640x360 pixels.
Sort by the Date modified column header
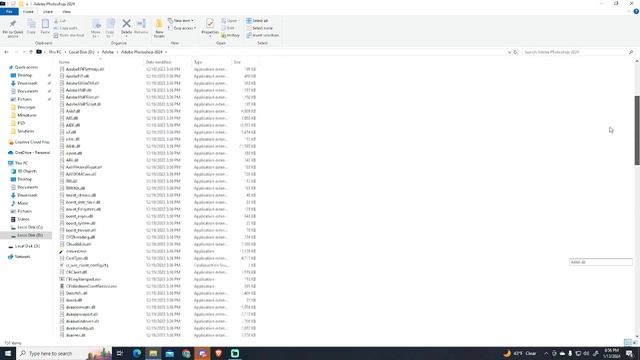(x=158, y=62)
